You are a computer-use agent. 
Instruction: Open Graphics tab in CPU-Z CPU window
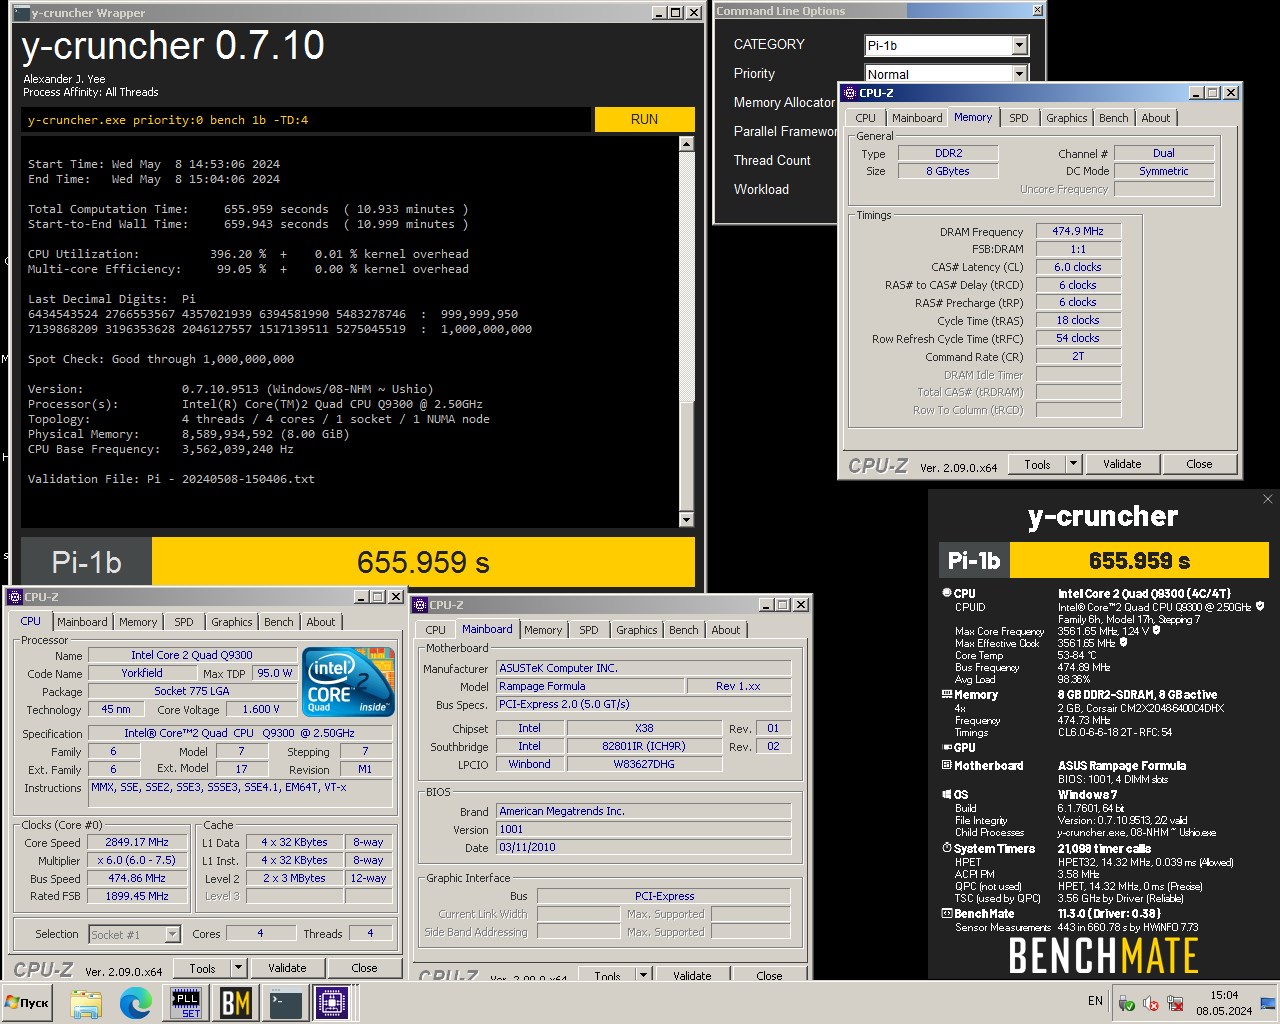click(232, 622)
